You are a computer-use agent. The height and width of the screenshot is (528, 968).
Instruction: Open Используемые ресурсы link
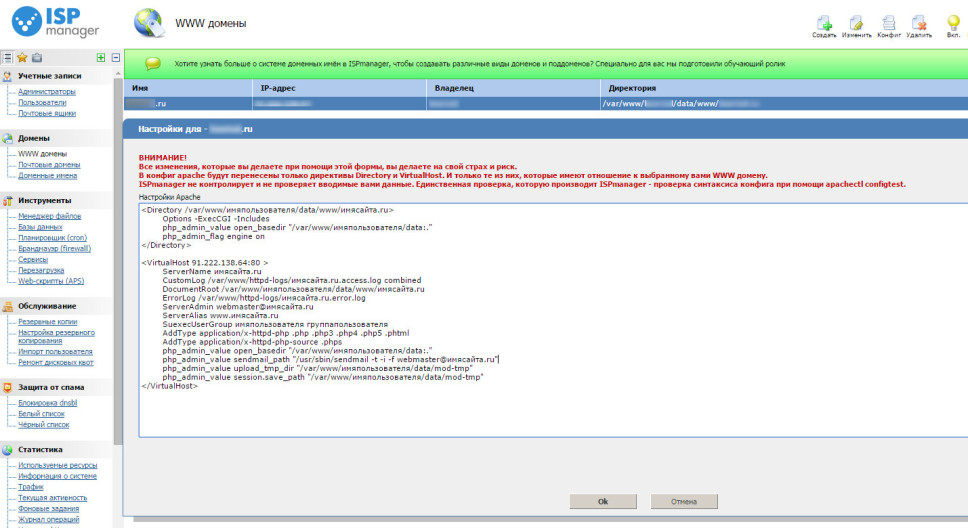pos(57,466)
